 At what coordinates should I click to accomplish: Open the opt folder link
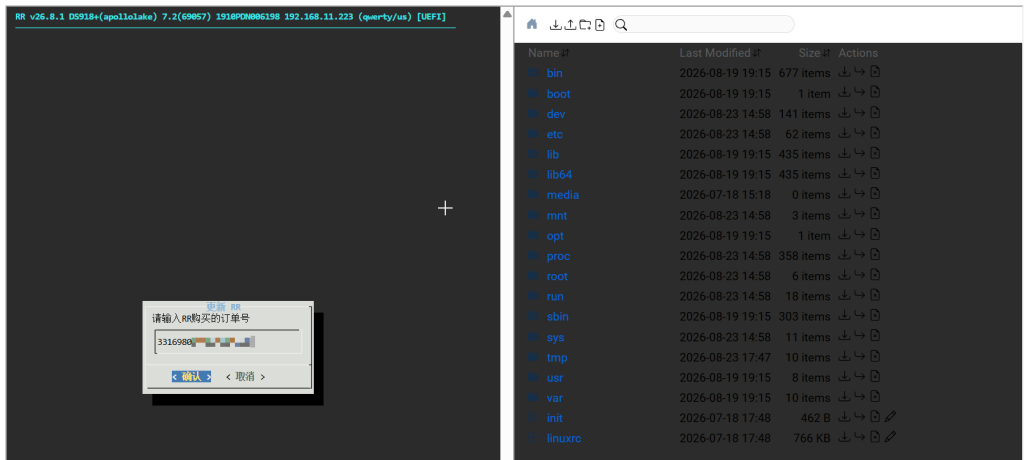(x=555, y=236)
